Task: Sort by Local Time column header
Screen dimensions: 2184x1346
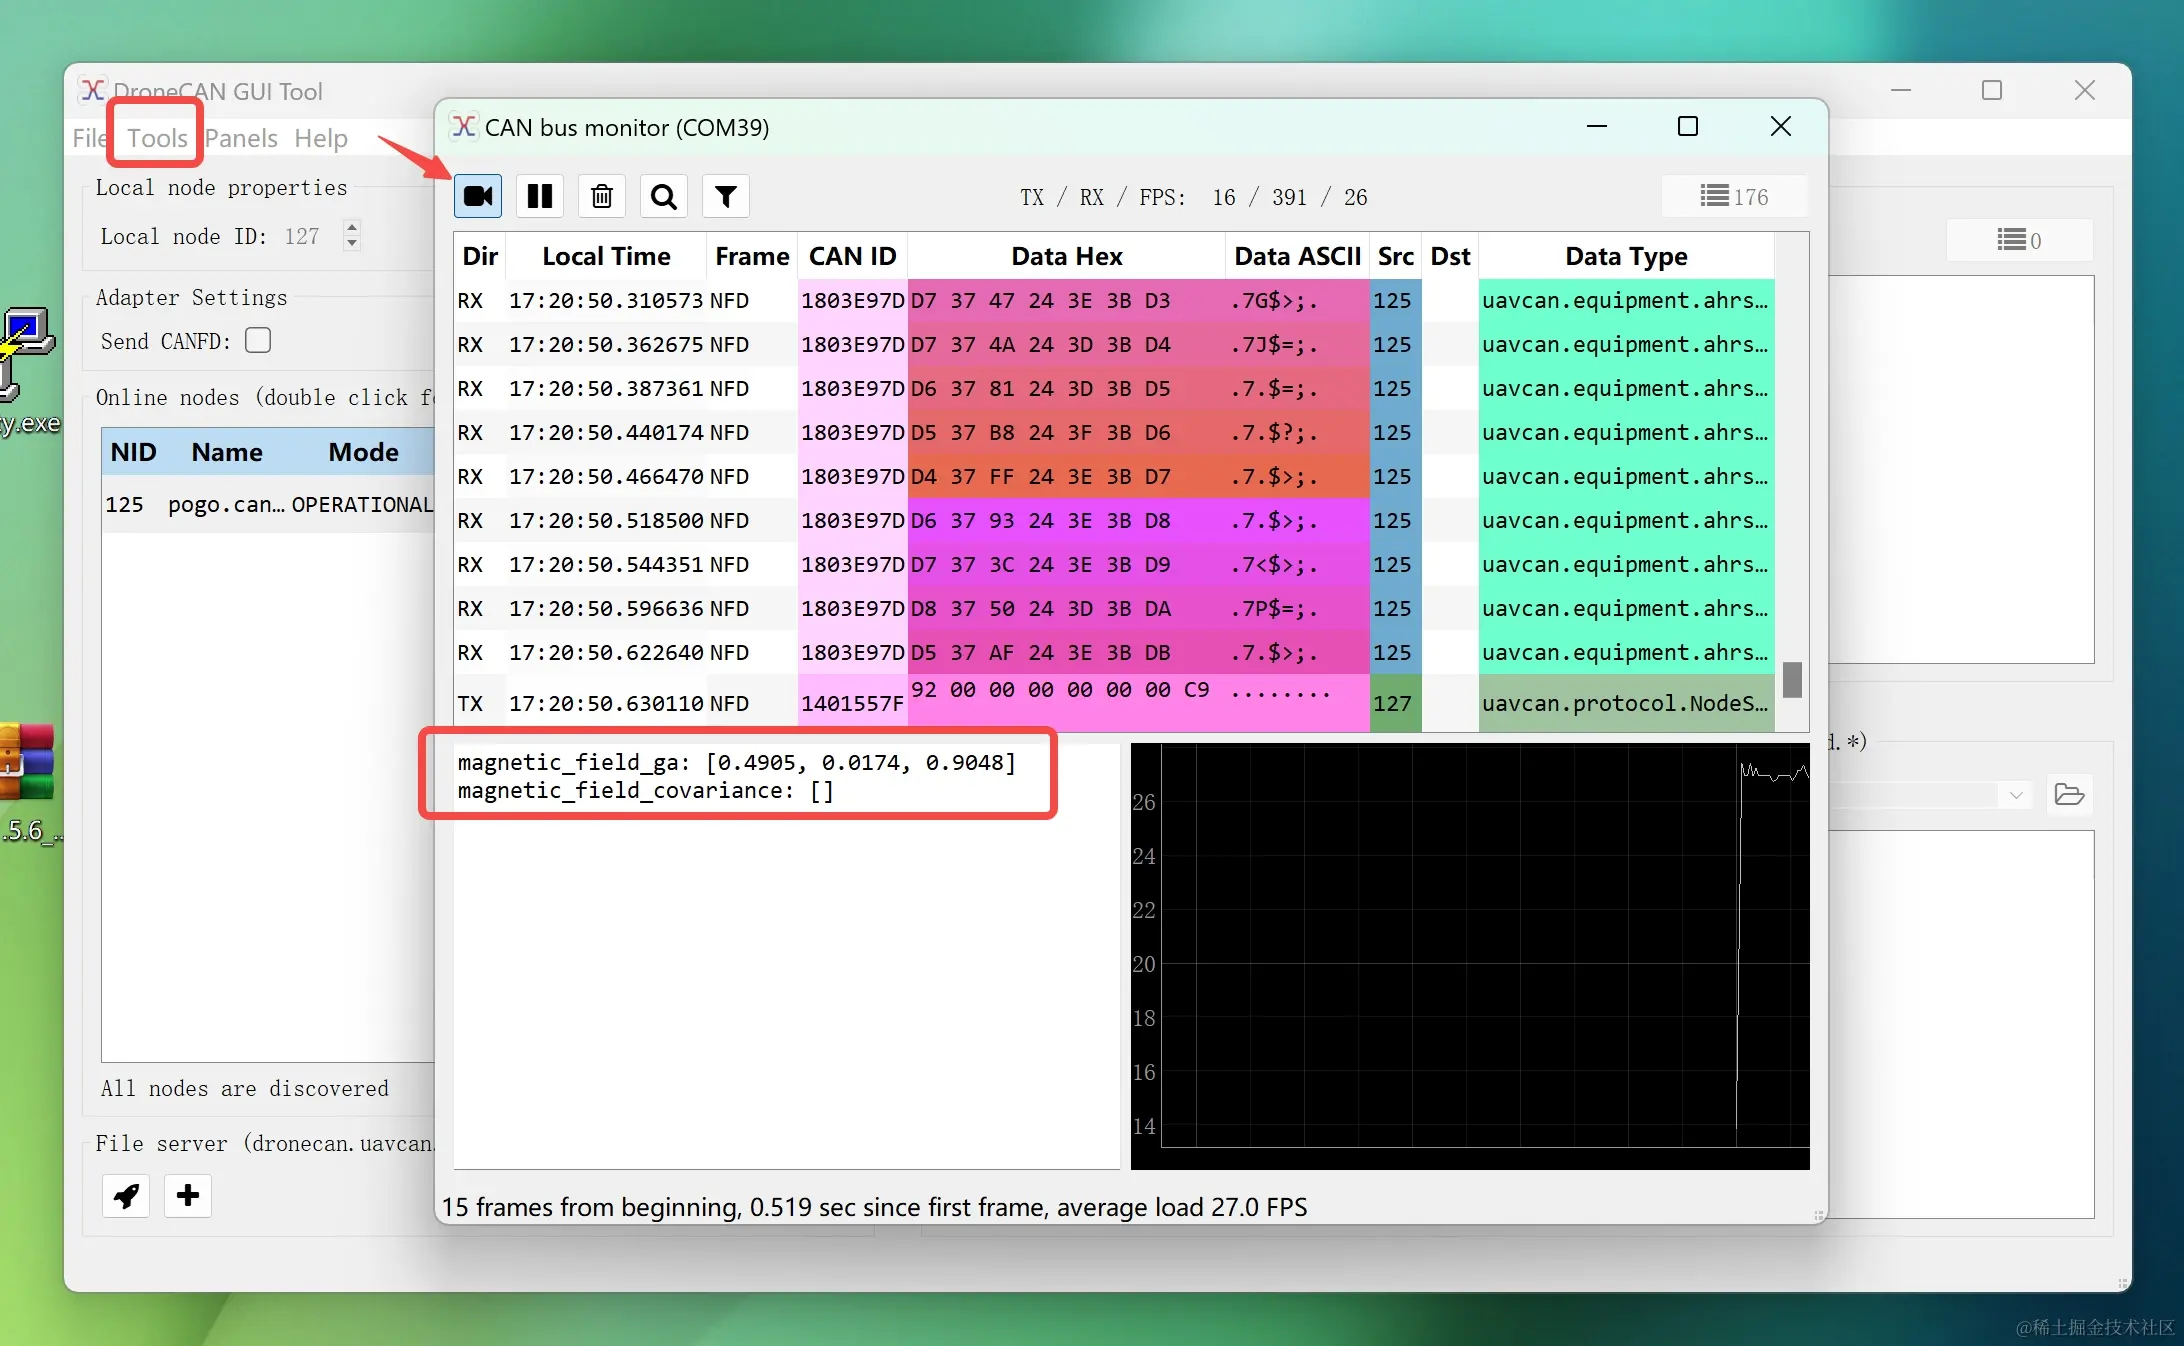Action: [606, 257]
